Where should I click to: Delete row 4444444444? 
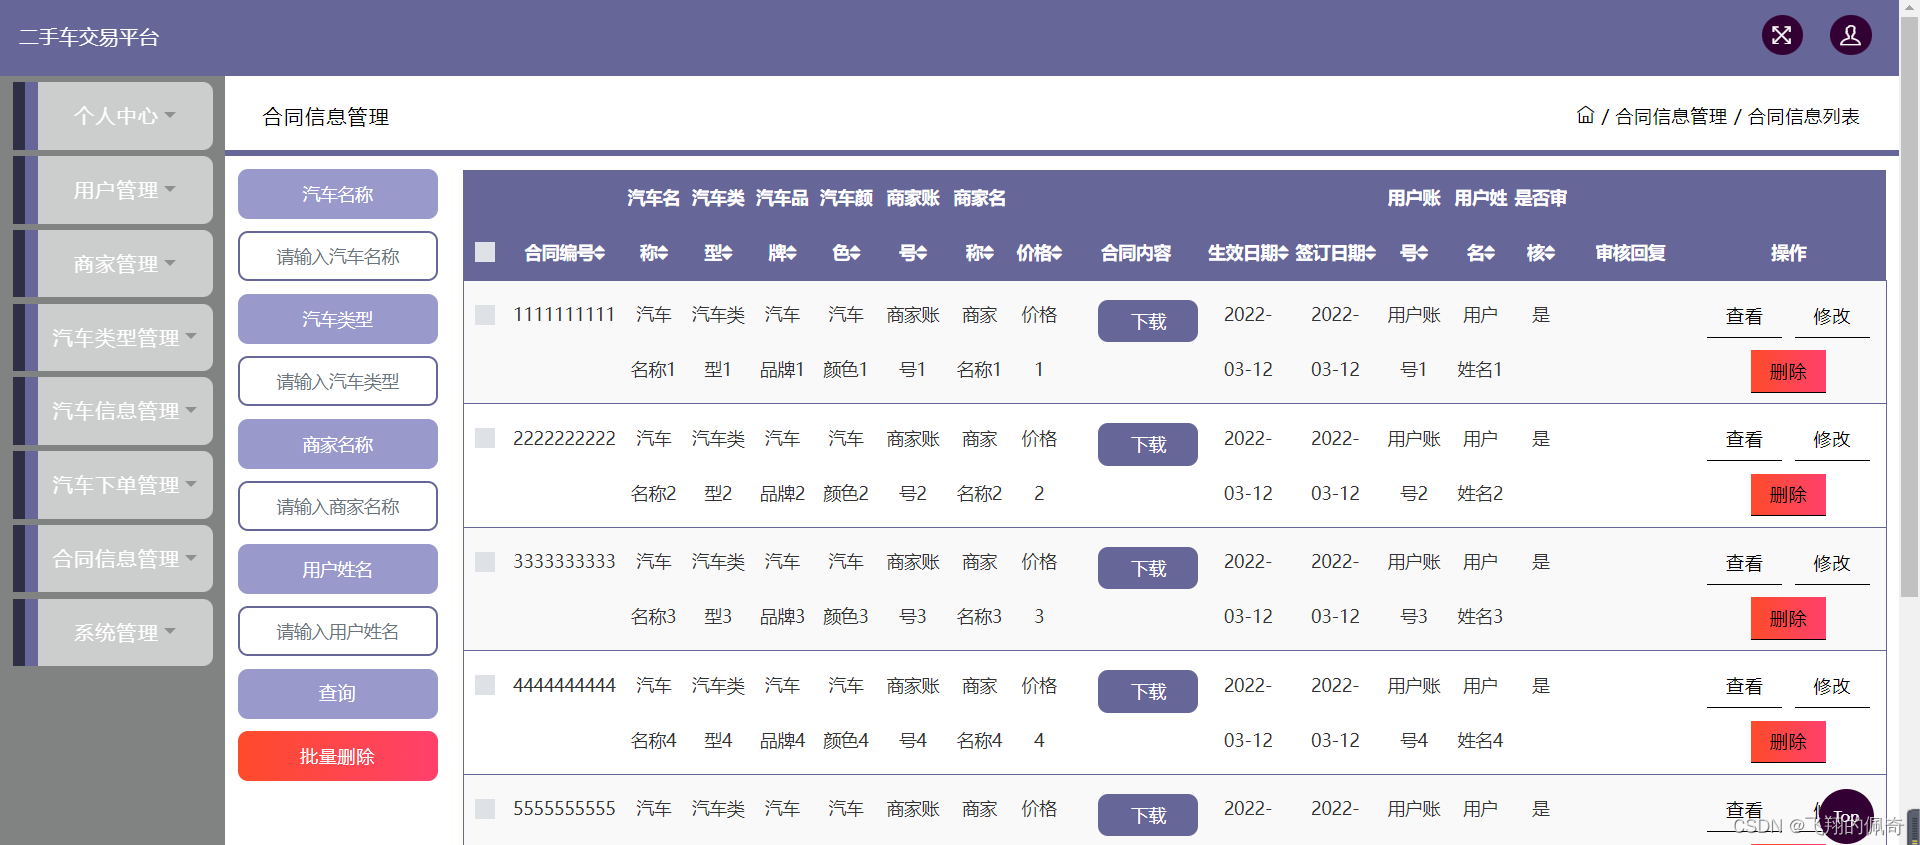coord(1788,742)
